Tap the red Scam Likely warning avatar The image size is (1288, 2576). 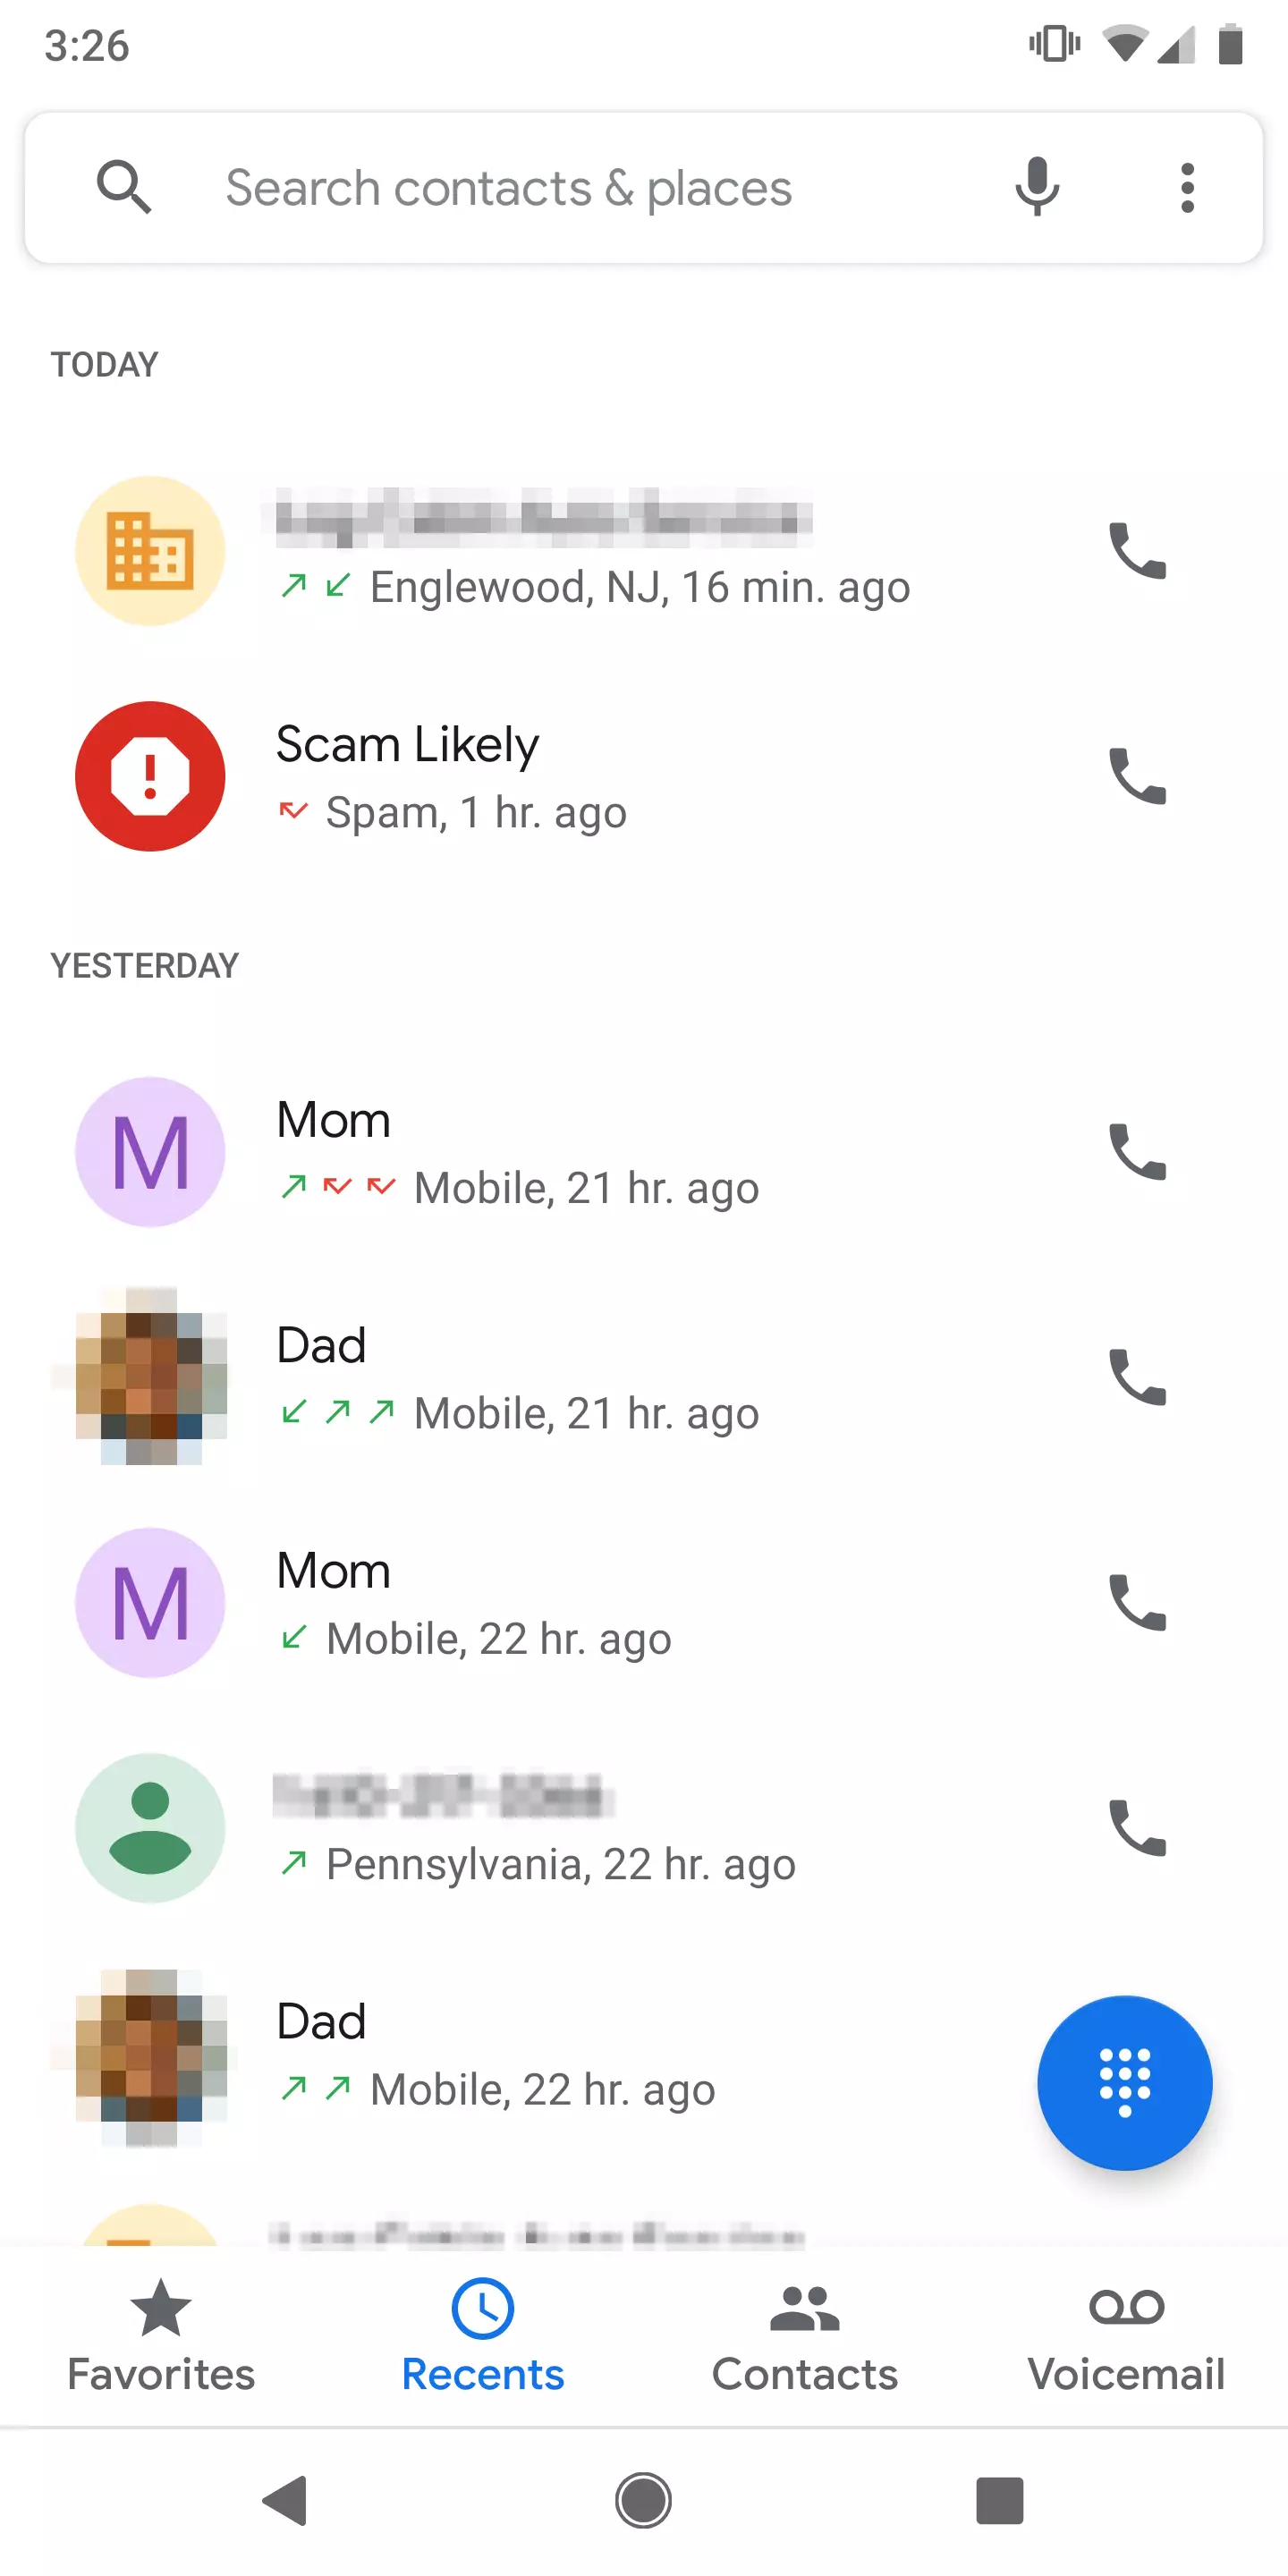click(x=150, y=776)
